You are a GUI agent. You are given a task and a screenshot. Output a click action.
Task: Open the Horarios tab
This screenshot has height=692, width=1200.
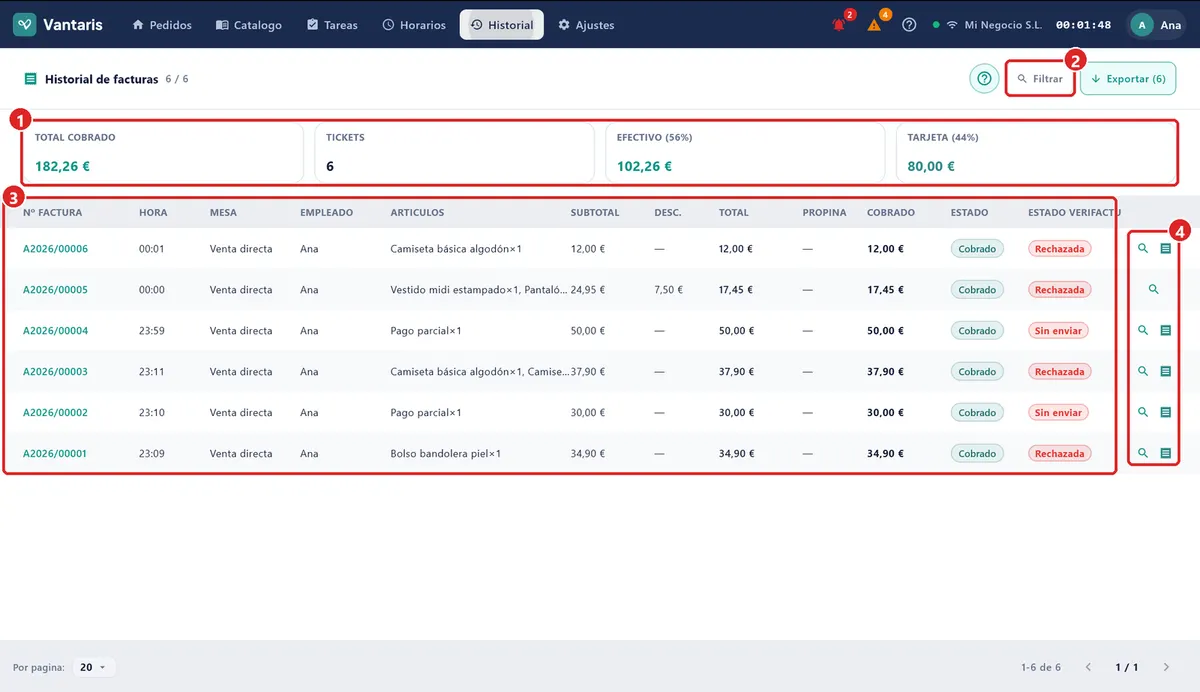(x=414, y=25)
